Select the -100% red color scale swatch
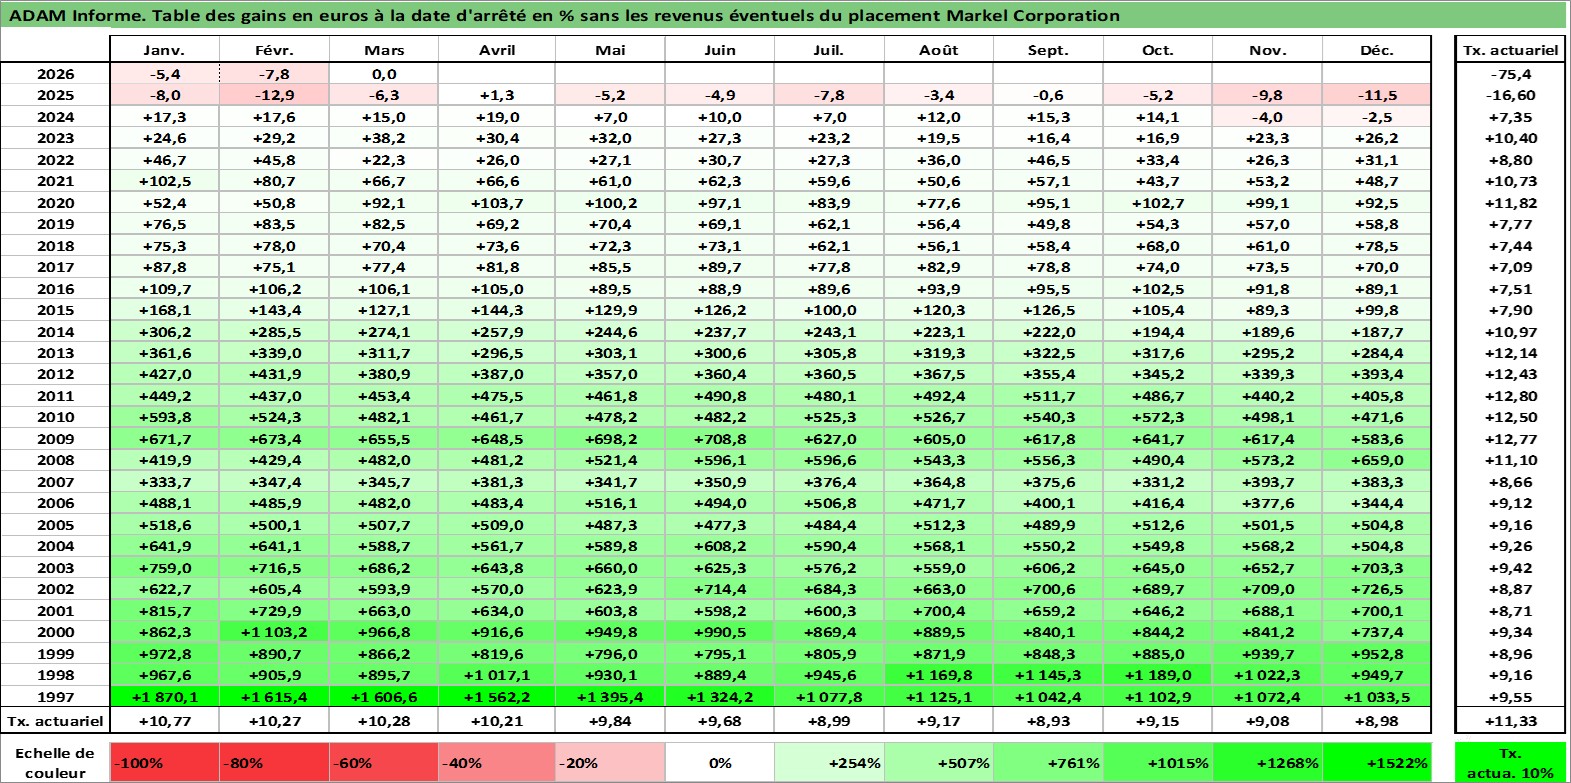The height and width of the screenshot is (783, 1571). point(164,763)
